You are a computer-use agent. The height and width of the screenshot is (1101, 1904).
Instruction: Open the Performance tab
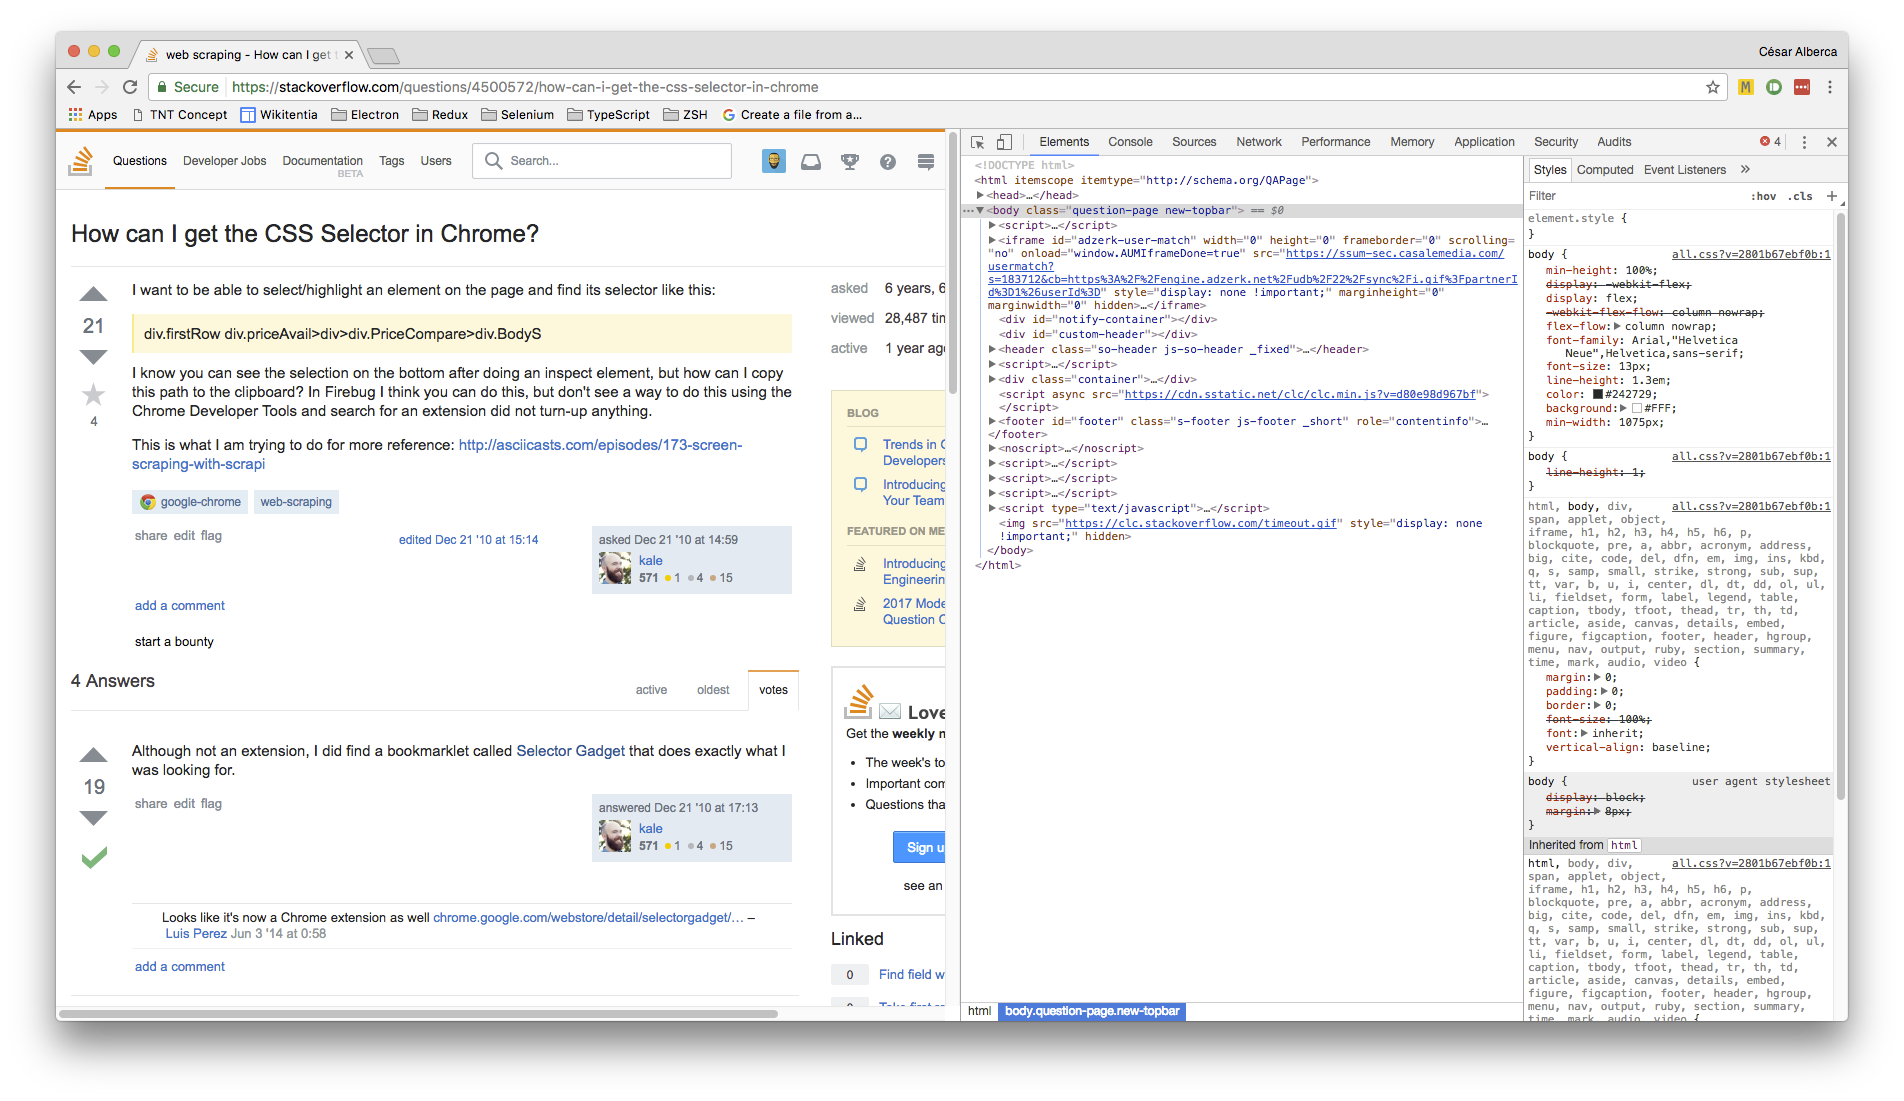pos(1335,142)
